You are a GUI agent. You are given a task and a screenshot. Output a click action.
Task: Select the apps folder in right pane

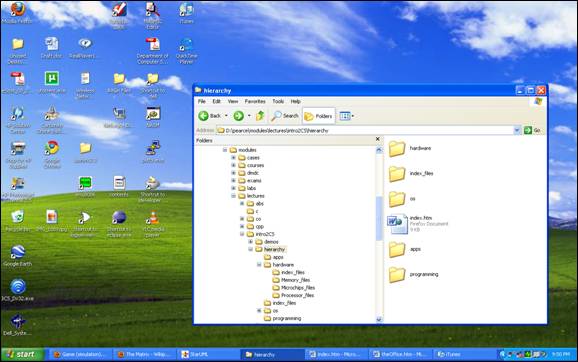click(405, 250)
